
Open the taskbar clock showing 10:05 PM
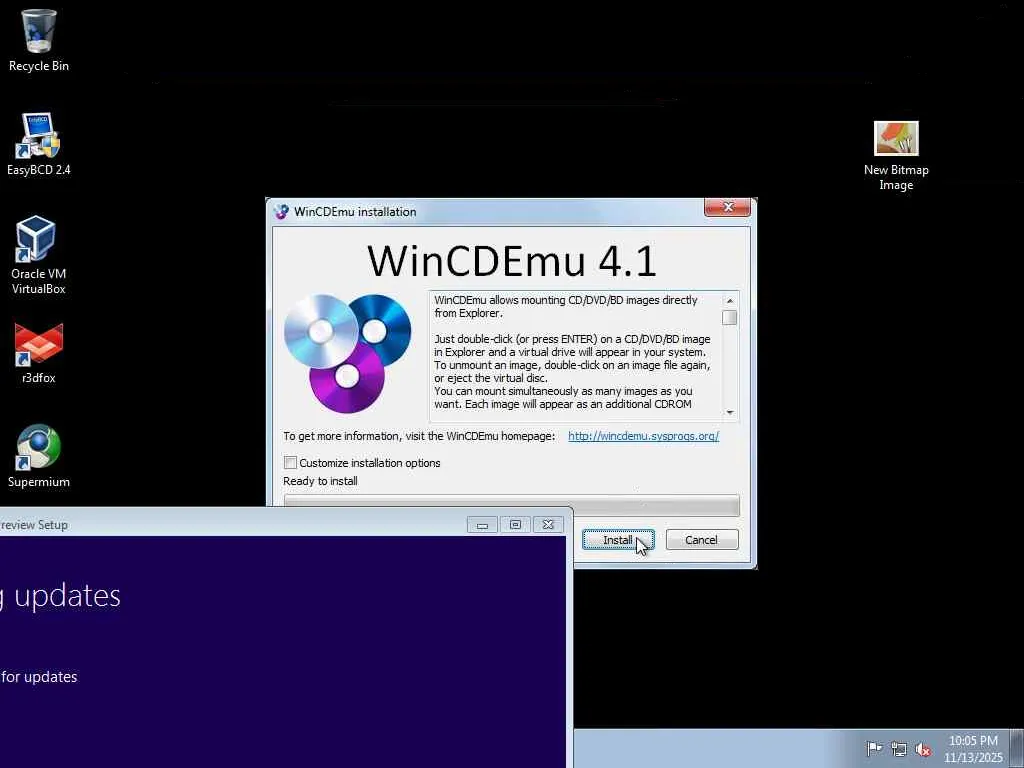tap(973, 749)
